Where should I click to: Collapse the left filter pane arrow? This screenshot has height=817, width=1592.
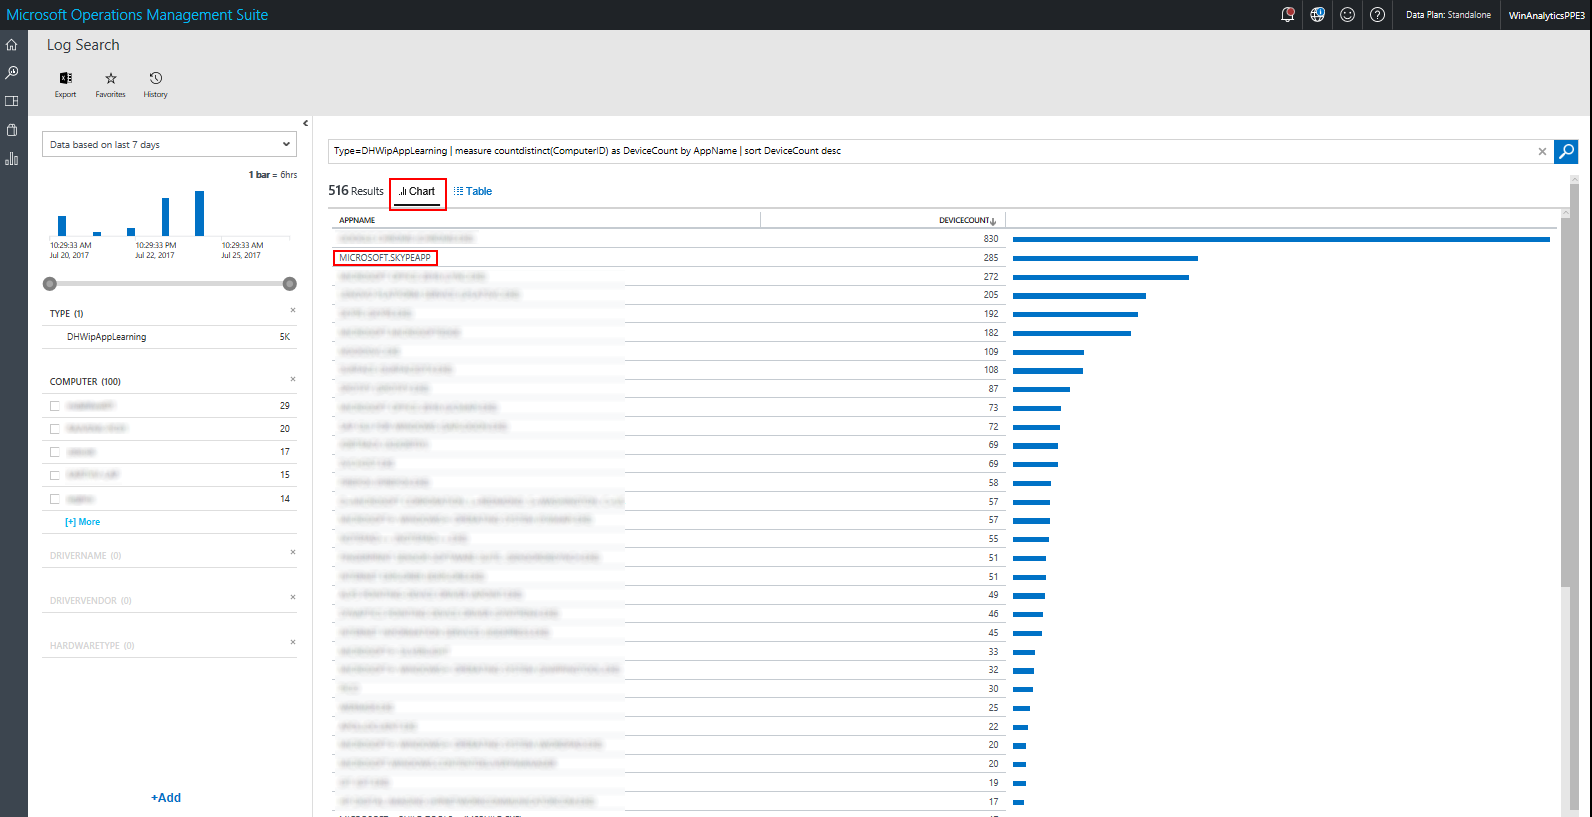[x=306, y=124]
